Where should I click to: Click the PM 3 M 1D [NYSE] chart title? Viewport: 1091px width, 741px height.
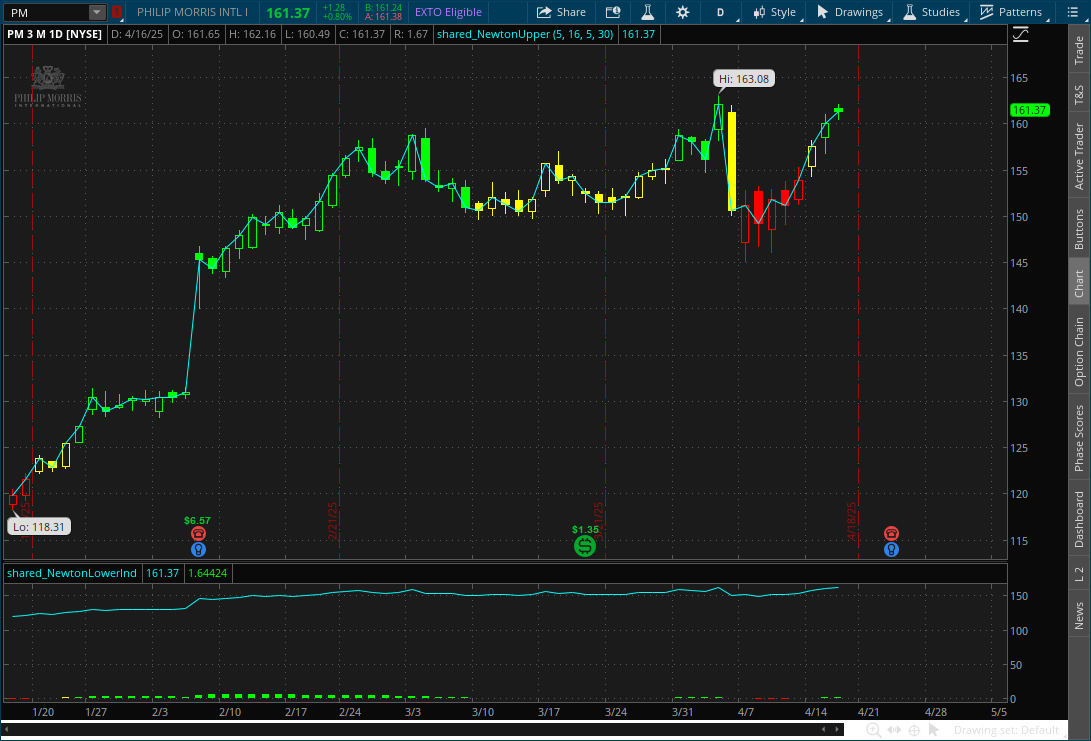(54, 34)
